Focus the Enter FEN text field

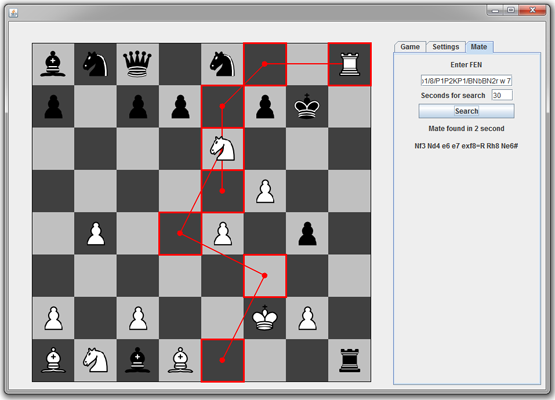click(x=466, y=81)
